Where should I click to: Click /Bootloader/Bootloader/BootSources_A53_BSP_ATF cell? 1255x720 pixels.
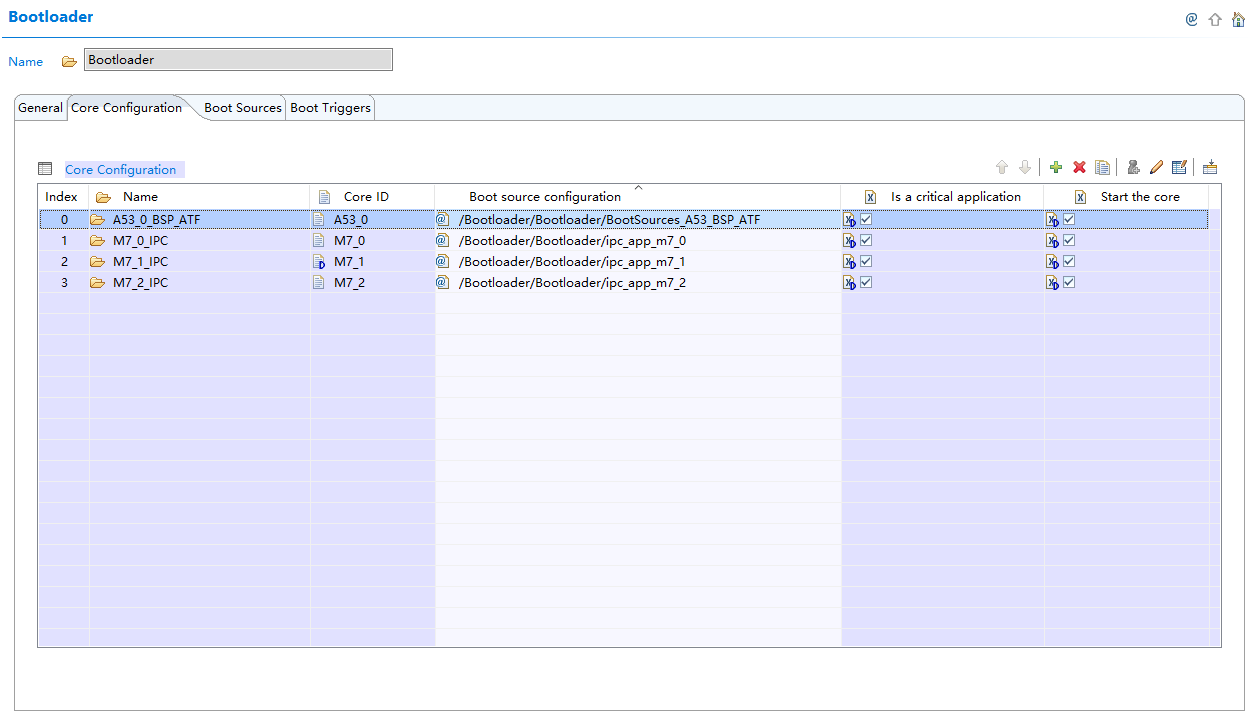(638, 220)
